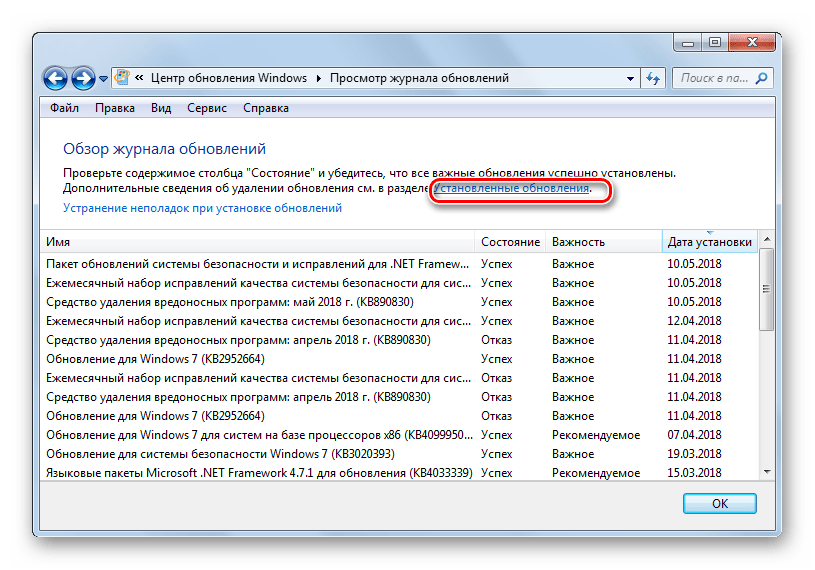Click the vertical scrollbar thumb
The width and height of the screenshot is (815, 570).
(x=766, y=289)
